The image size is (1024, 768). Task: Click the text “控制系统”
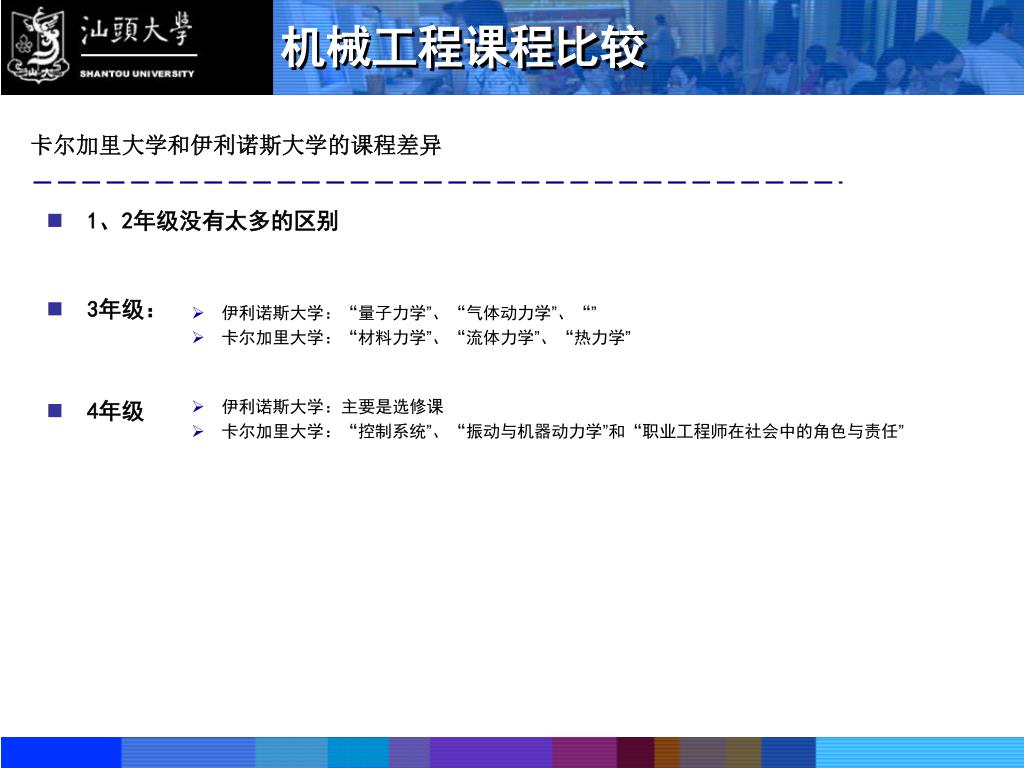click(391, 431)
